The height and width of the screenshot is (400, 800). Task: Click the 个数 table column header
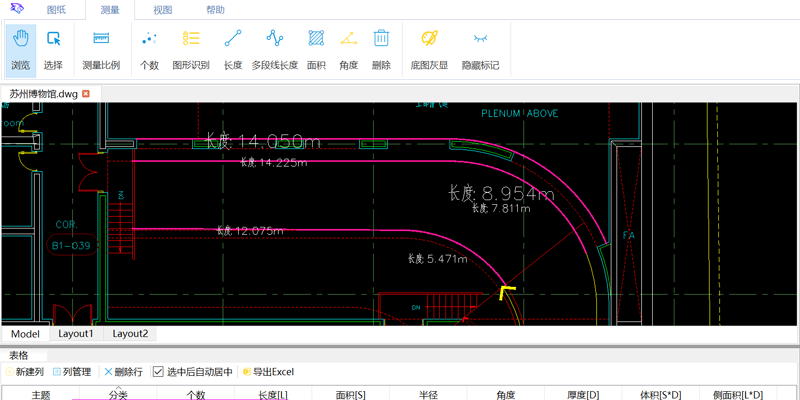click(x=196, y=394)
